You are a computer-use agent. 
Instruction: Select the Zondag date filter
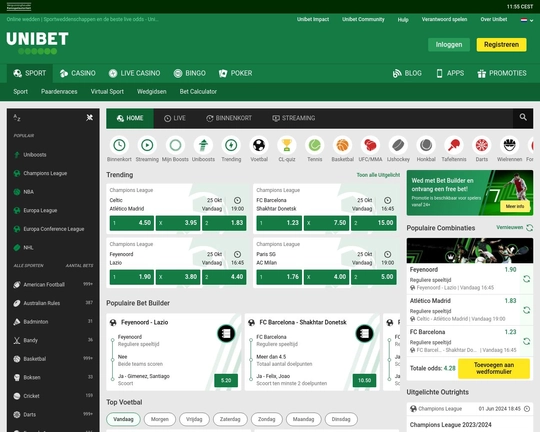267,419
